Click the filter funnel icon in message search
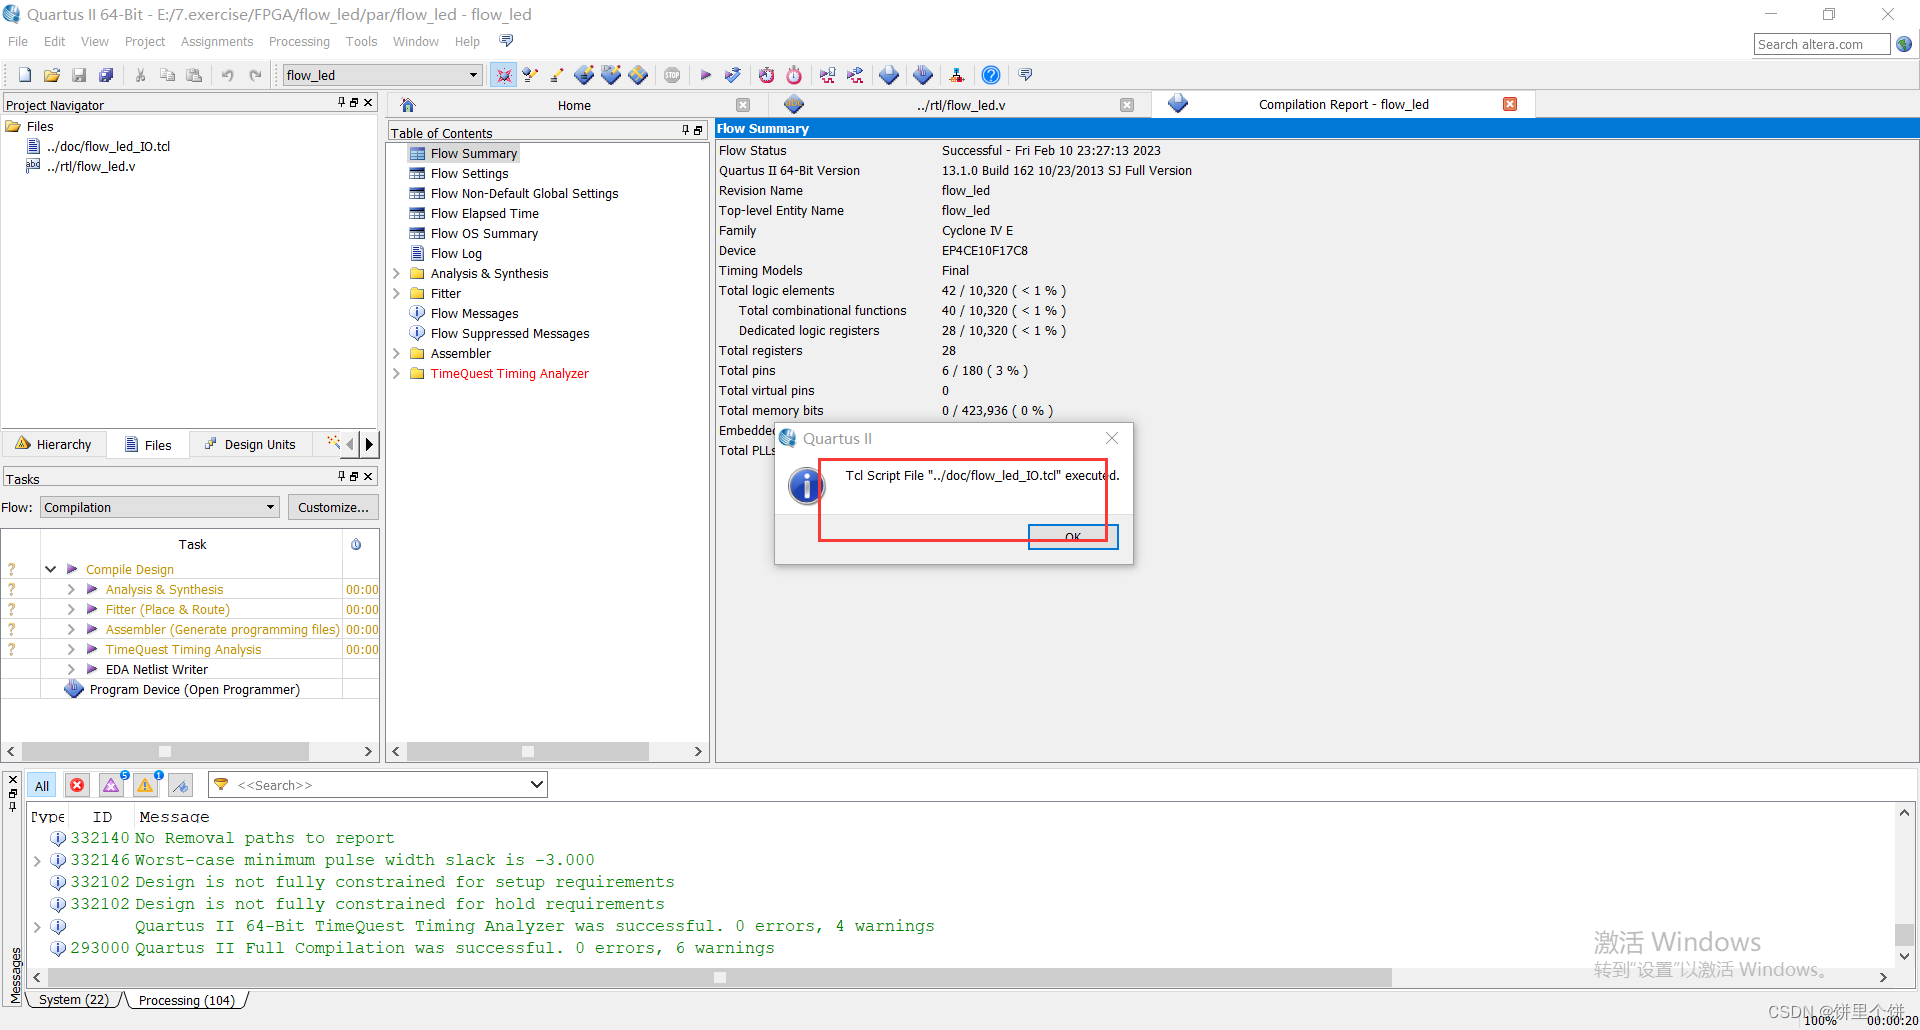The image size is (1920, 1030). click(x=221, y=785)
